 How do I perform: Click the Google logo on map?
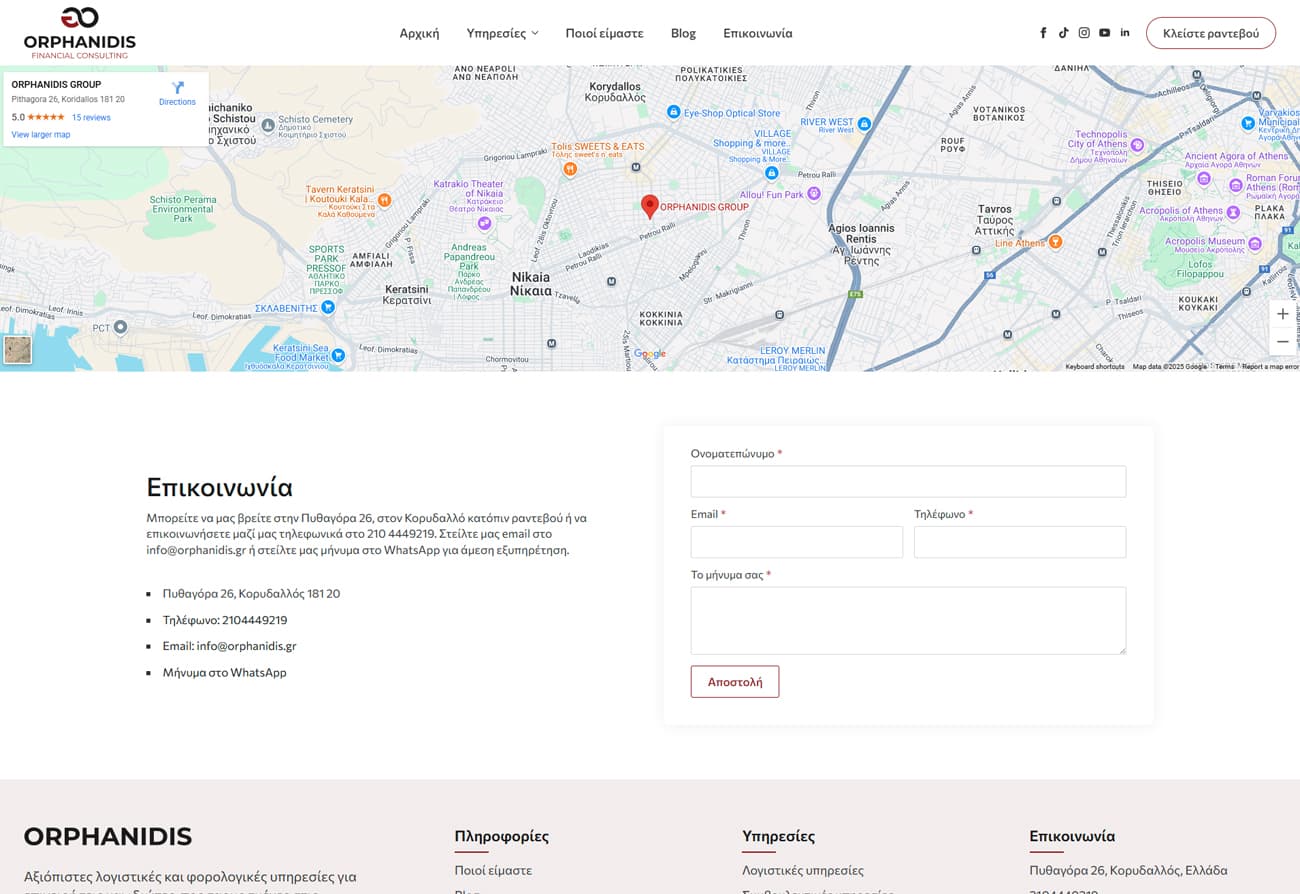point(649,354)
